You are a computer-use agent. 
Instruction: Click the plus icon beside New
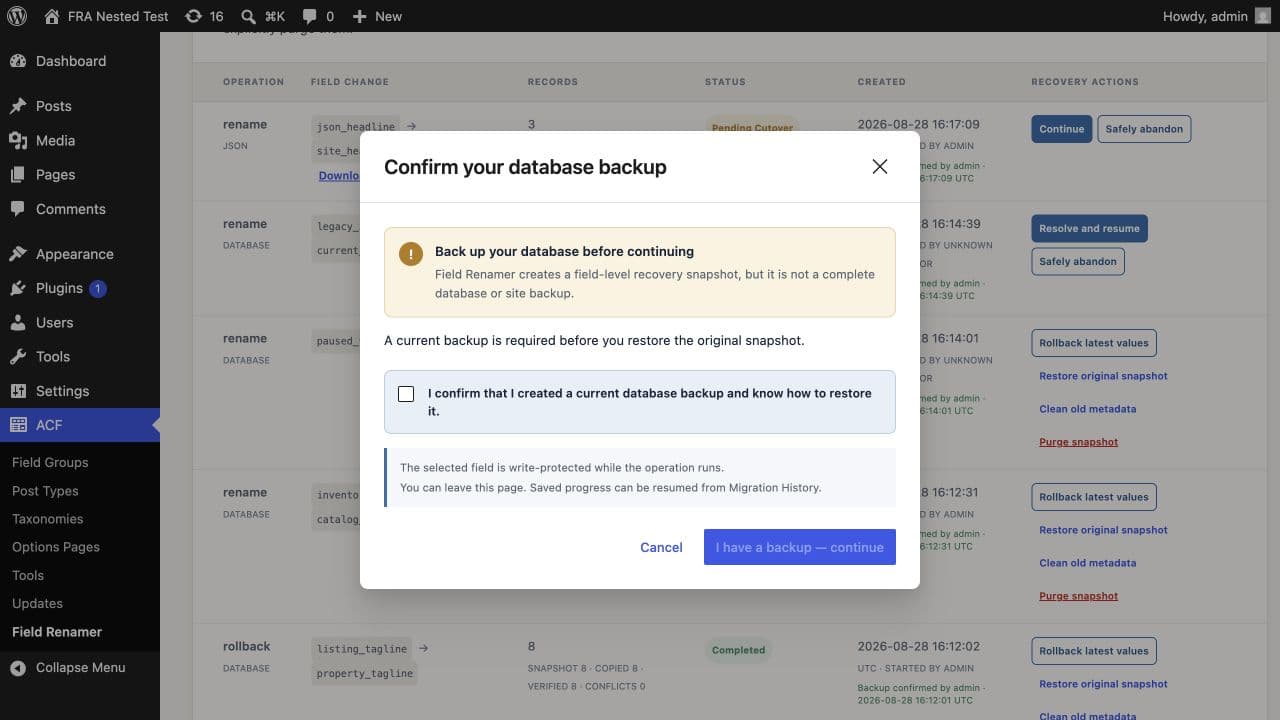pyautogui.click(x=360, y=16)
